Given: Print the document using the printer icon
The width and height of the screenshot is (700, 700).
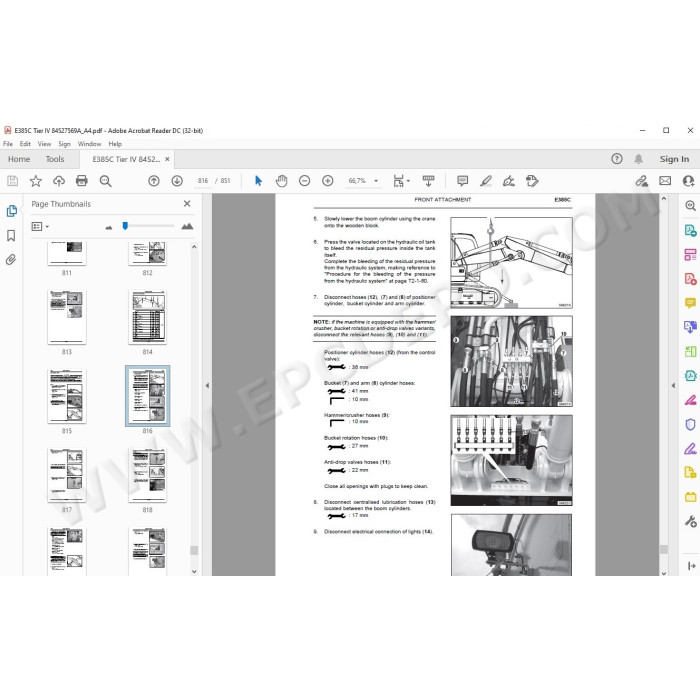Looking at the screenshot, I should click(x=82, y=181).
